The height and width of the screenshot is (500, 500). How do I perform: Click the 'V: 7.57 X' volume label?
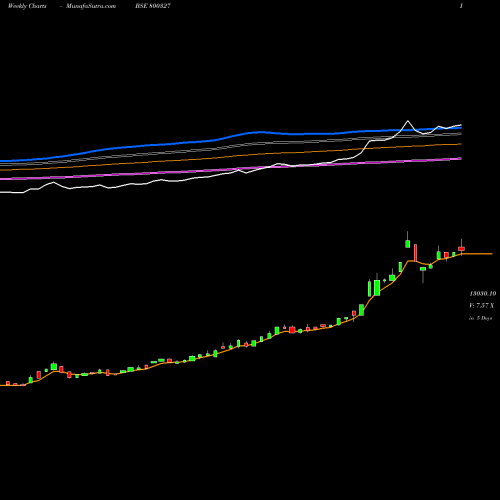pos(482,306)
